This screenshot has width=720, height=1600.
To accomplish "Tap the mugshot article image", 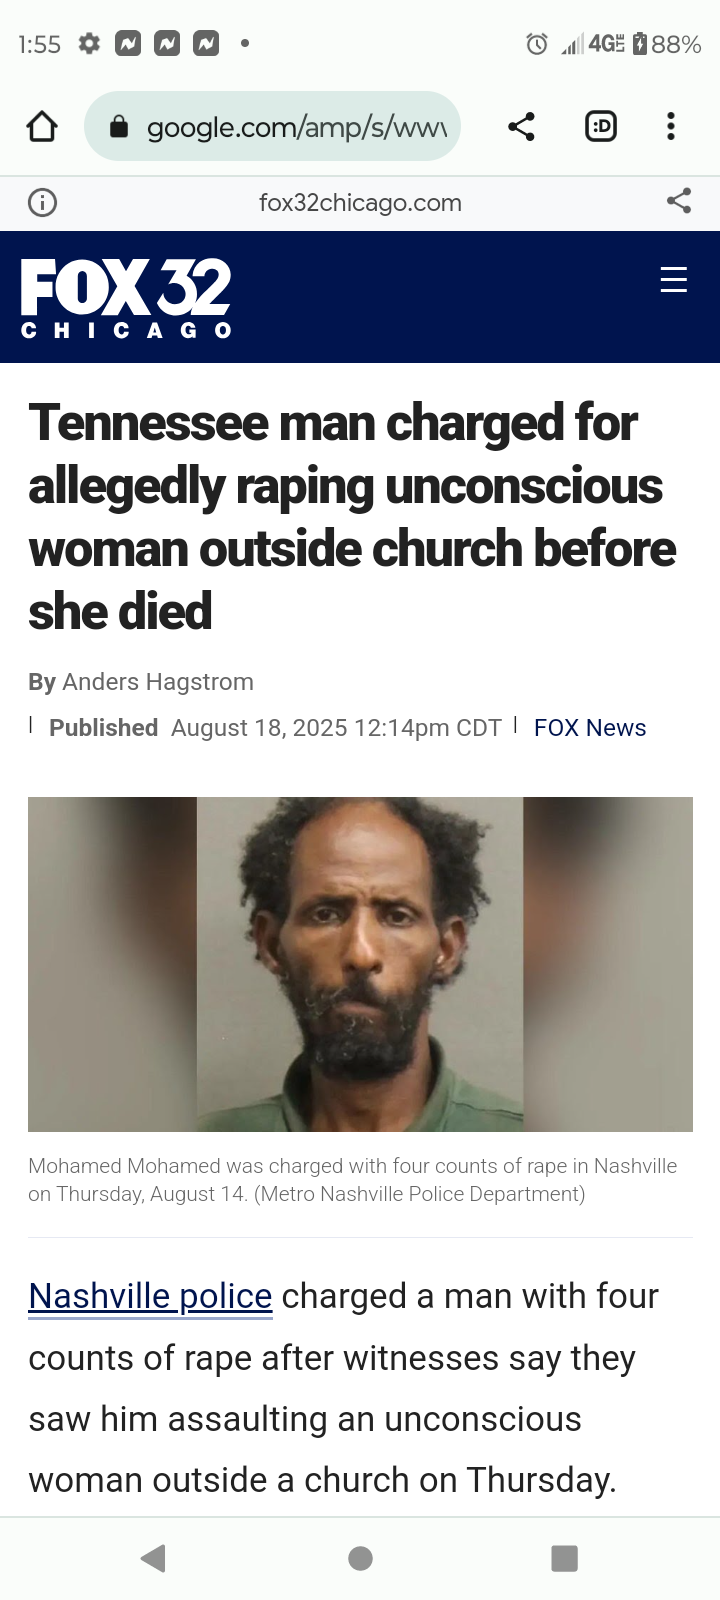I will (x=360, y=964).
